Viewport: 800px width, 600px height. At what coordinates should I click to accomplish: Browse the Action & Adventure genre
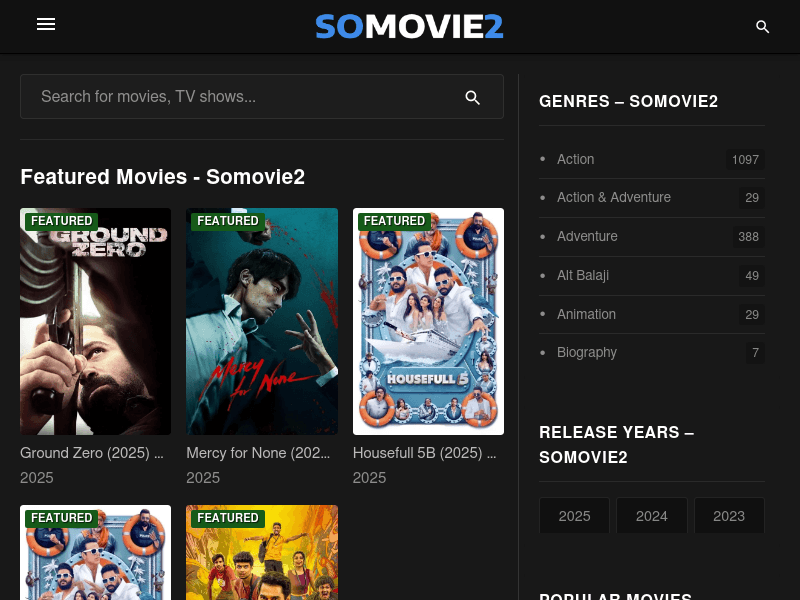(614, 197)
